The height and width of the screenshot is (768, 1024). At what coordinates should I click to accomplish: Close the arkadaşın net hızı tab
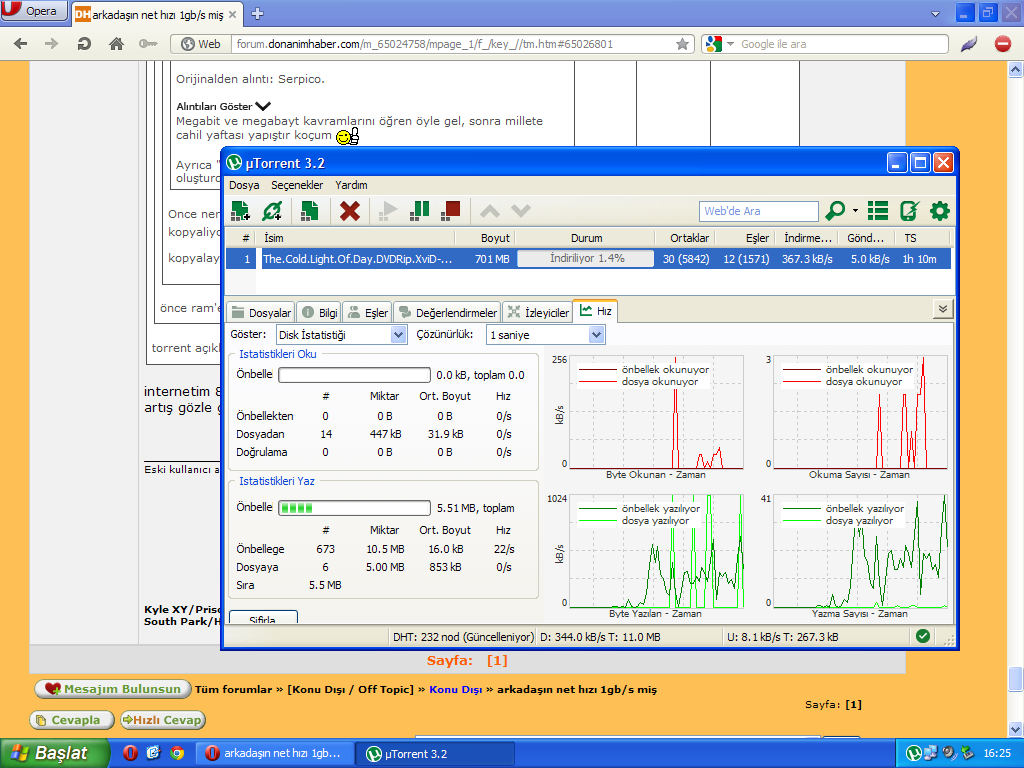pos(232,14)
